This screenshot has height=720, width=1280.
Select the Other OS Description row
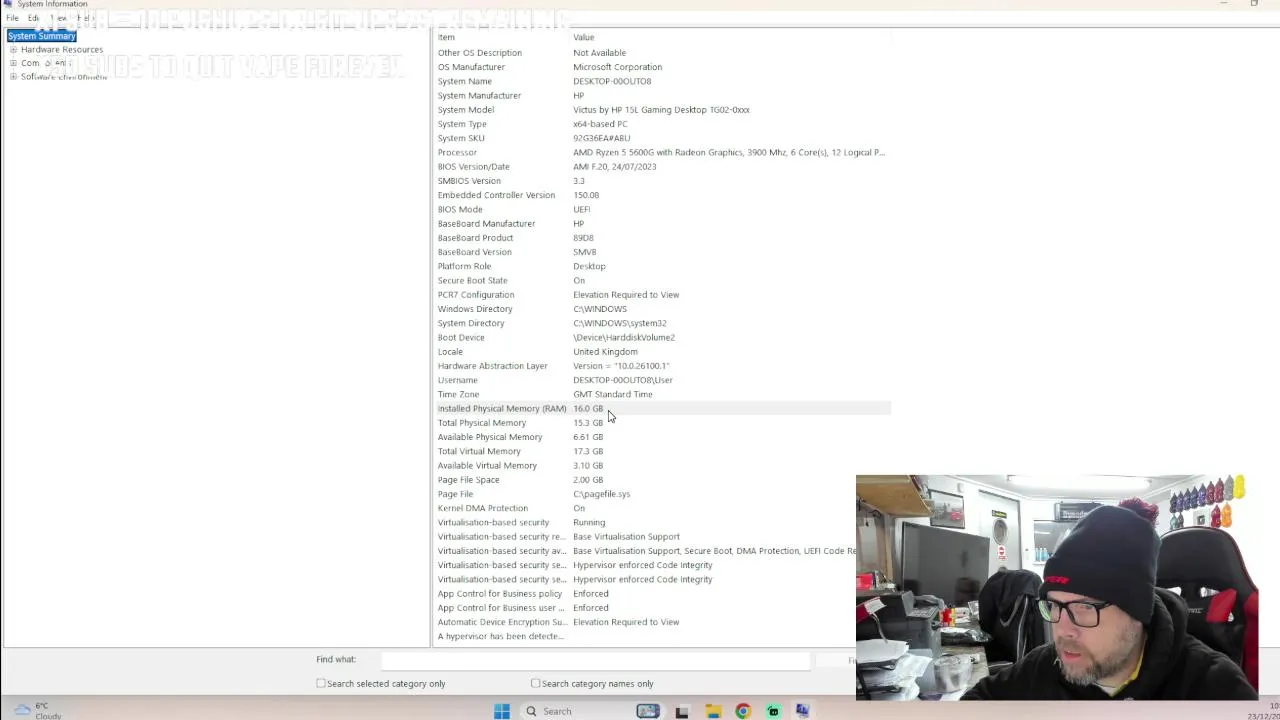pos(661,53)
